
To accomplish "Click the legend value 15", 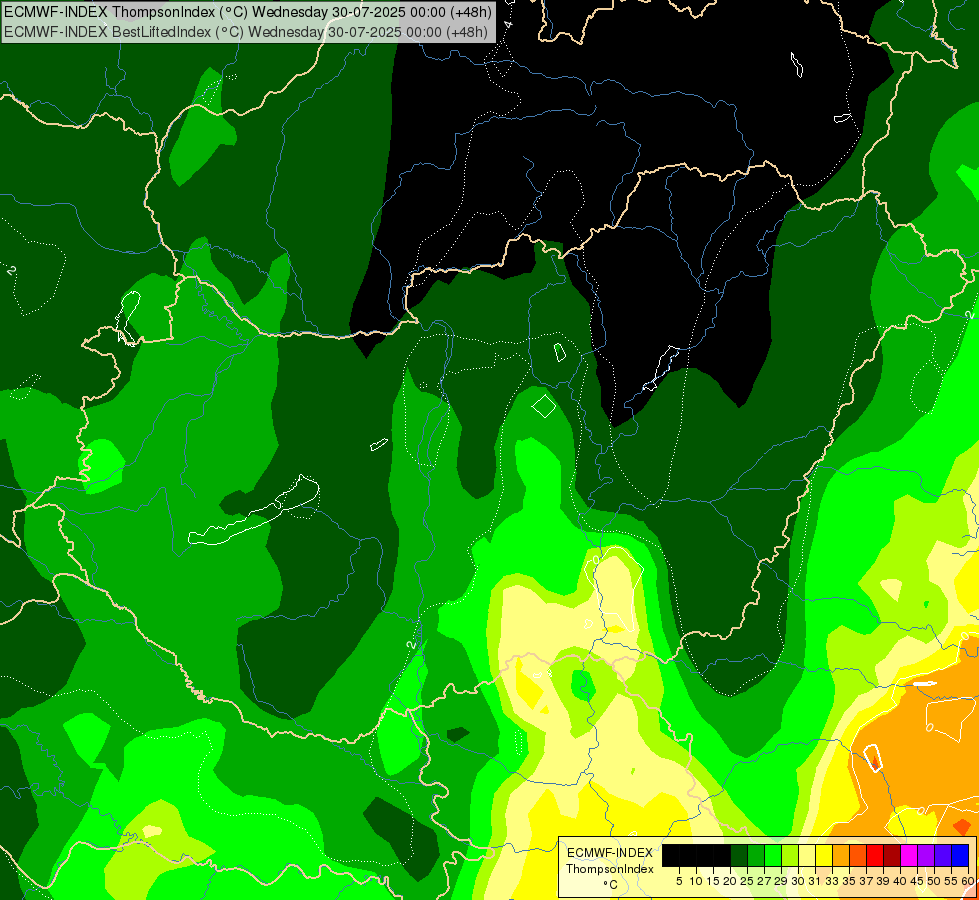I will [x=713, y=881].
